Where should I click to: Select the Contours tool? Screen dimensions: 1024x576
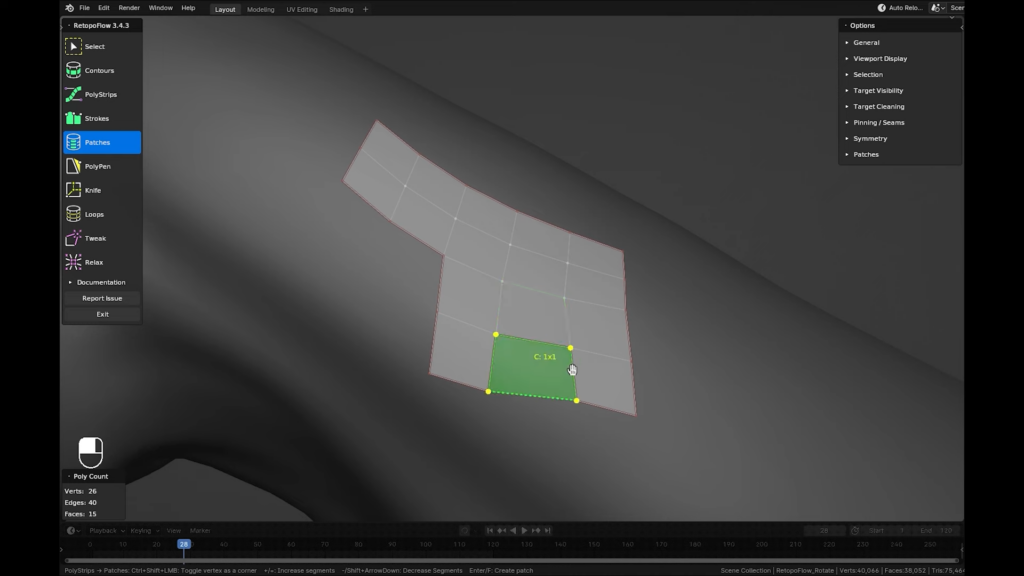click(99, 70)
